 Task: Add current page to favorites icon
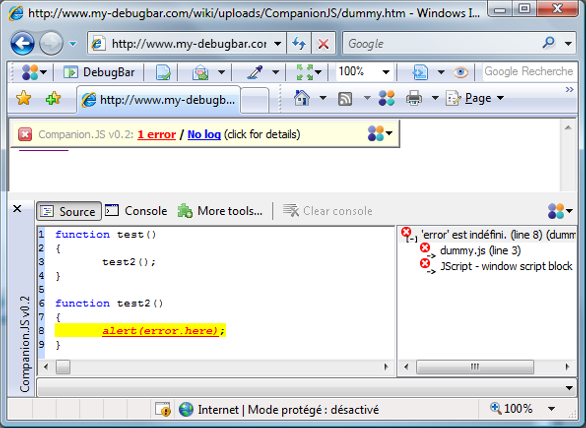[53, 98]
